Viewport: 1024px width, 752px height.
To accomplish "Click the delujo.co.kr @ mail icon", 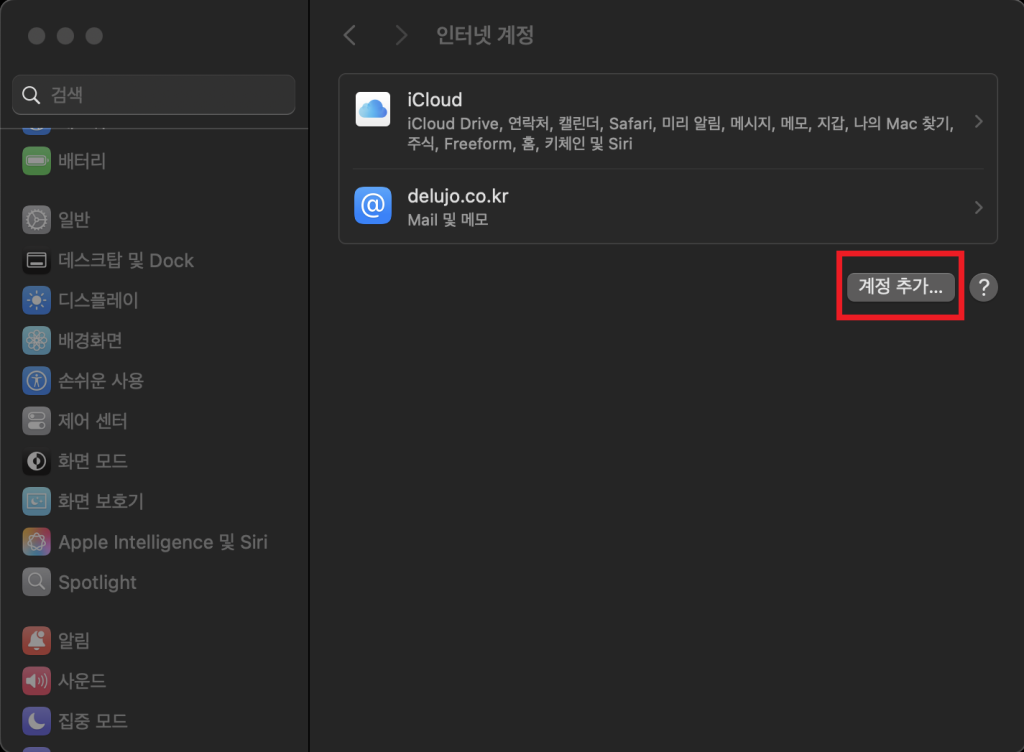I will point(373,206).
